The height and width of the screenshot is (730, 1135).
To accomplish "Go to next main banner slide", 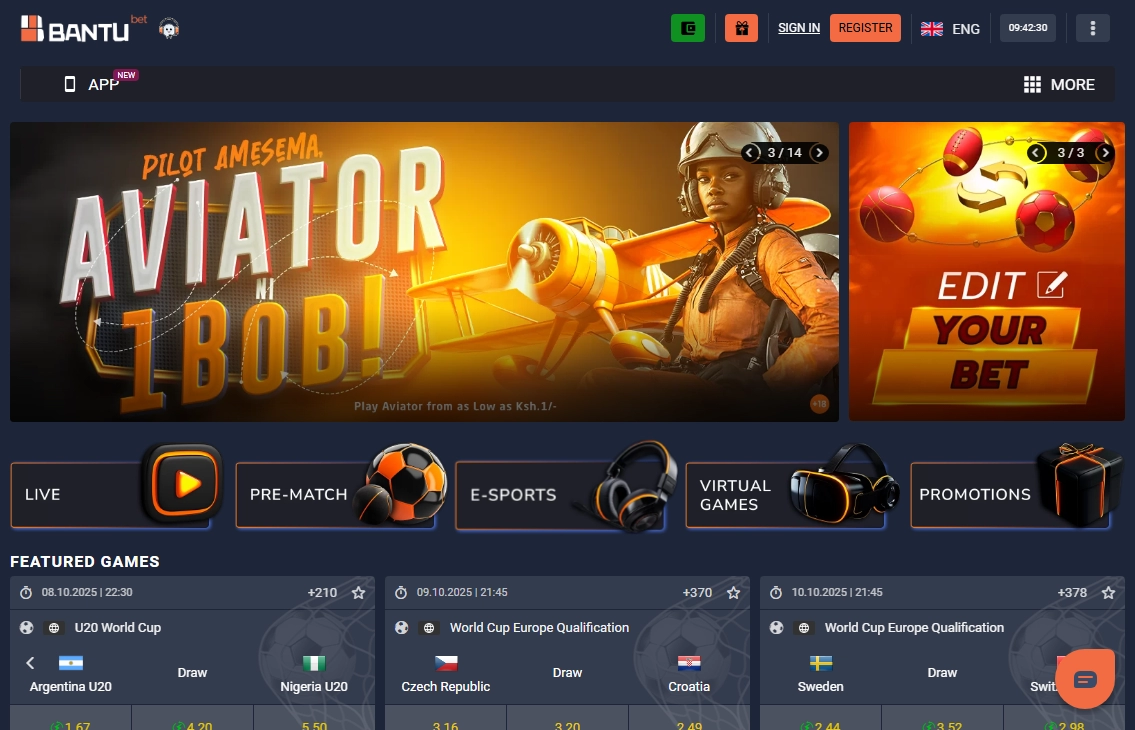I will [x=819, y=153].
